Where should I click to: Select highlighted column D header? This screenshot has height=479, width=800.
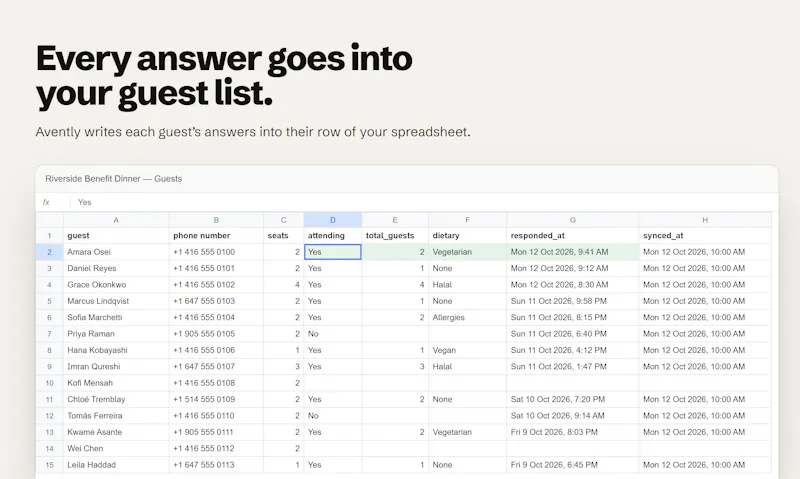333,220
